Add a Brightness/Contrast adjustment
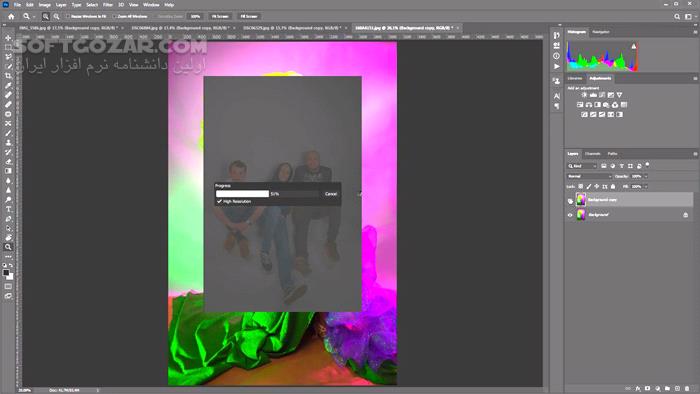700x394 pixels. coord(584,95)
